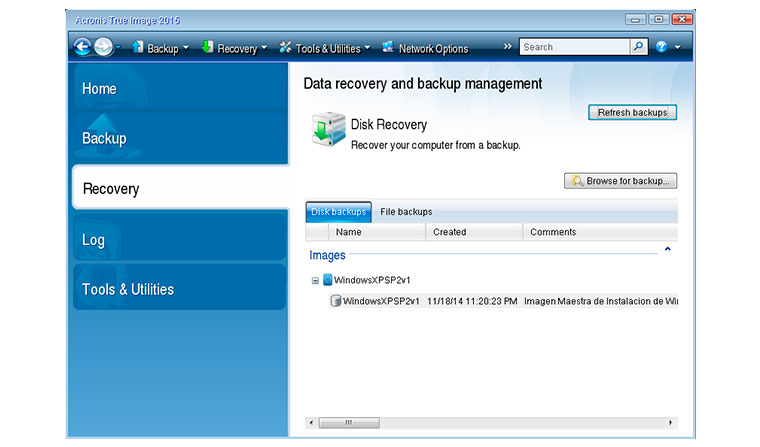Screen dimensions: 760x447
Task: Click the Images group heading
Action: tap(327, 255)
